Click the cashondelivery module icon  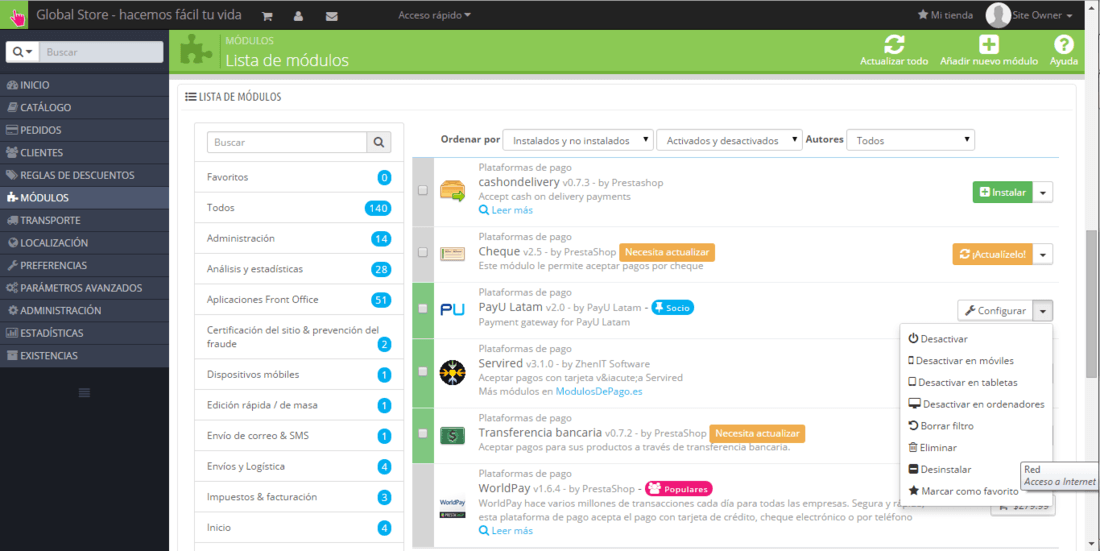[x=452, y=192]
